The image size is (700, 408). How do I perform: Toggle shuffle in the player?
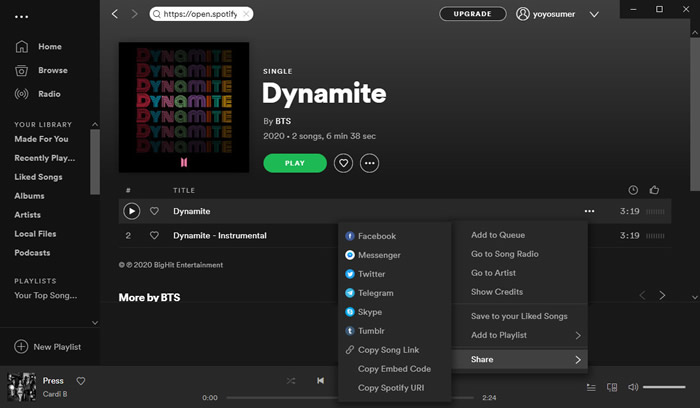(x=291, y=381)
